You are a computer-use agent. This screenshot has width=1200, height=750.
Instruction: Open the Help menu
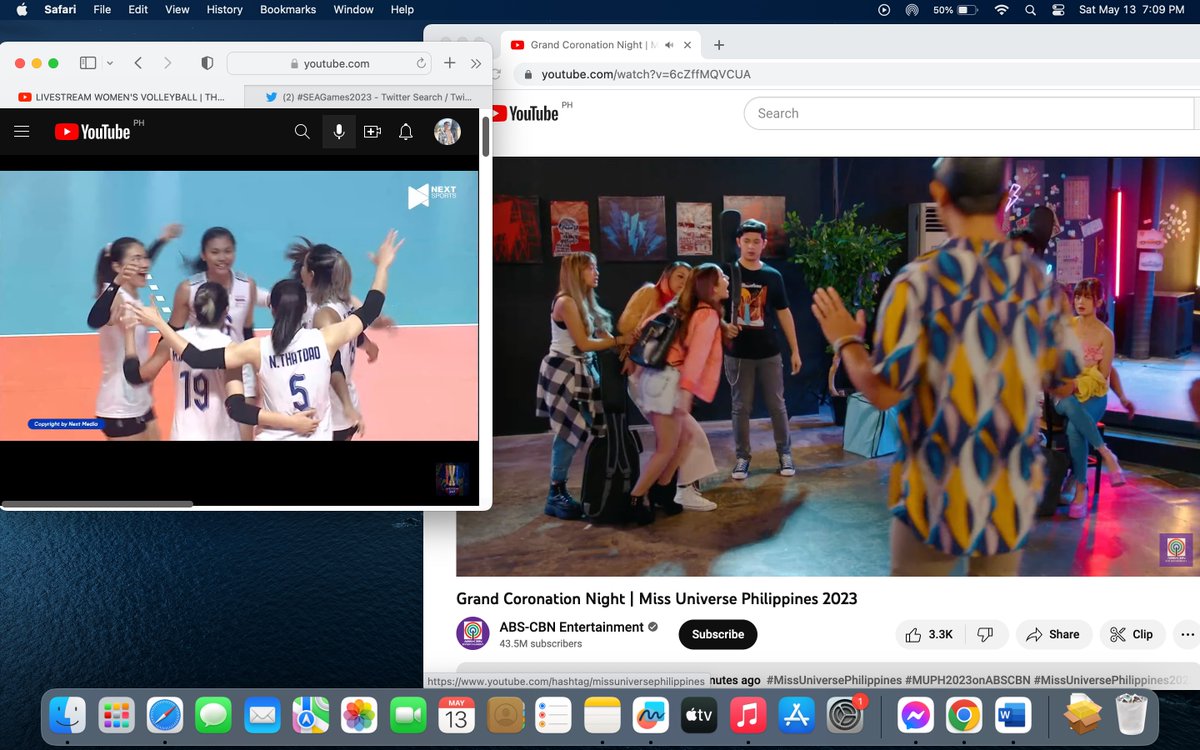[x=402, y=9]
